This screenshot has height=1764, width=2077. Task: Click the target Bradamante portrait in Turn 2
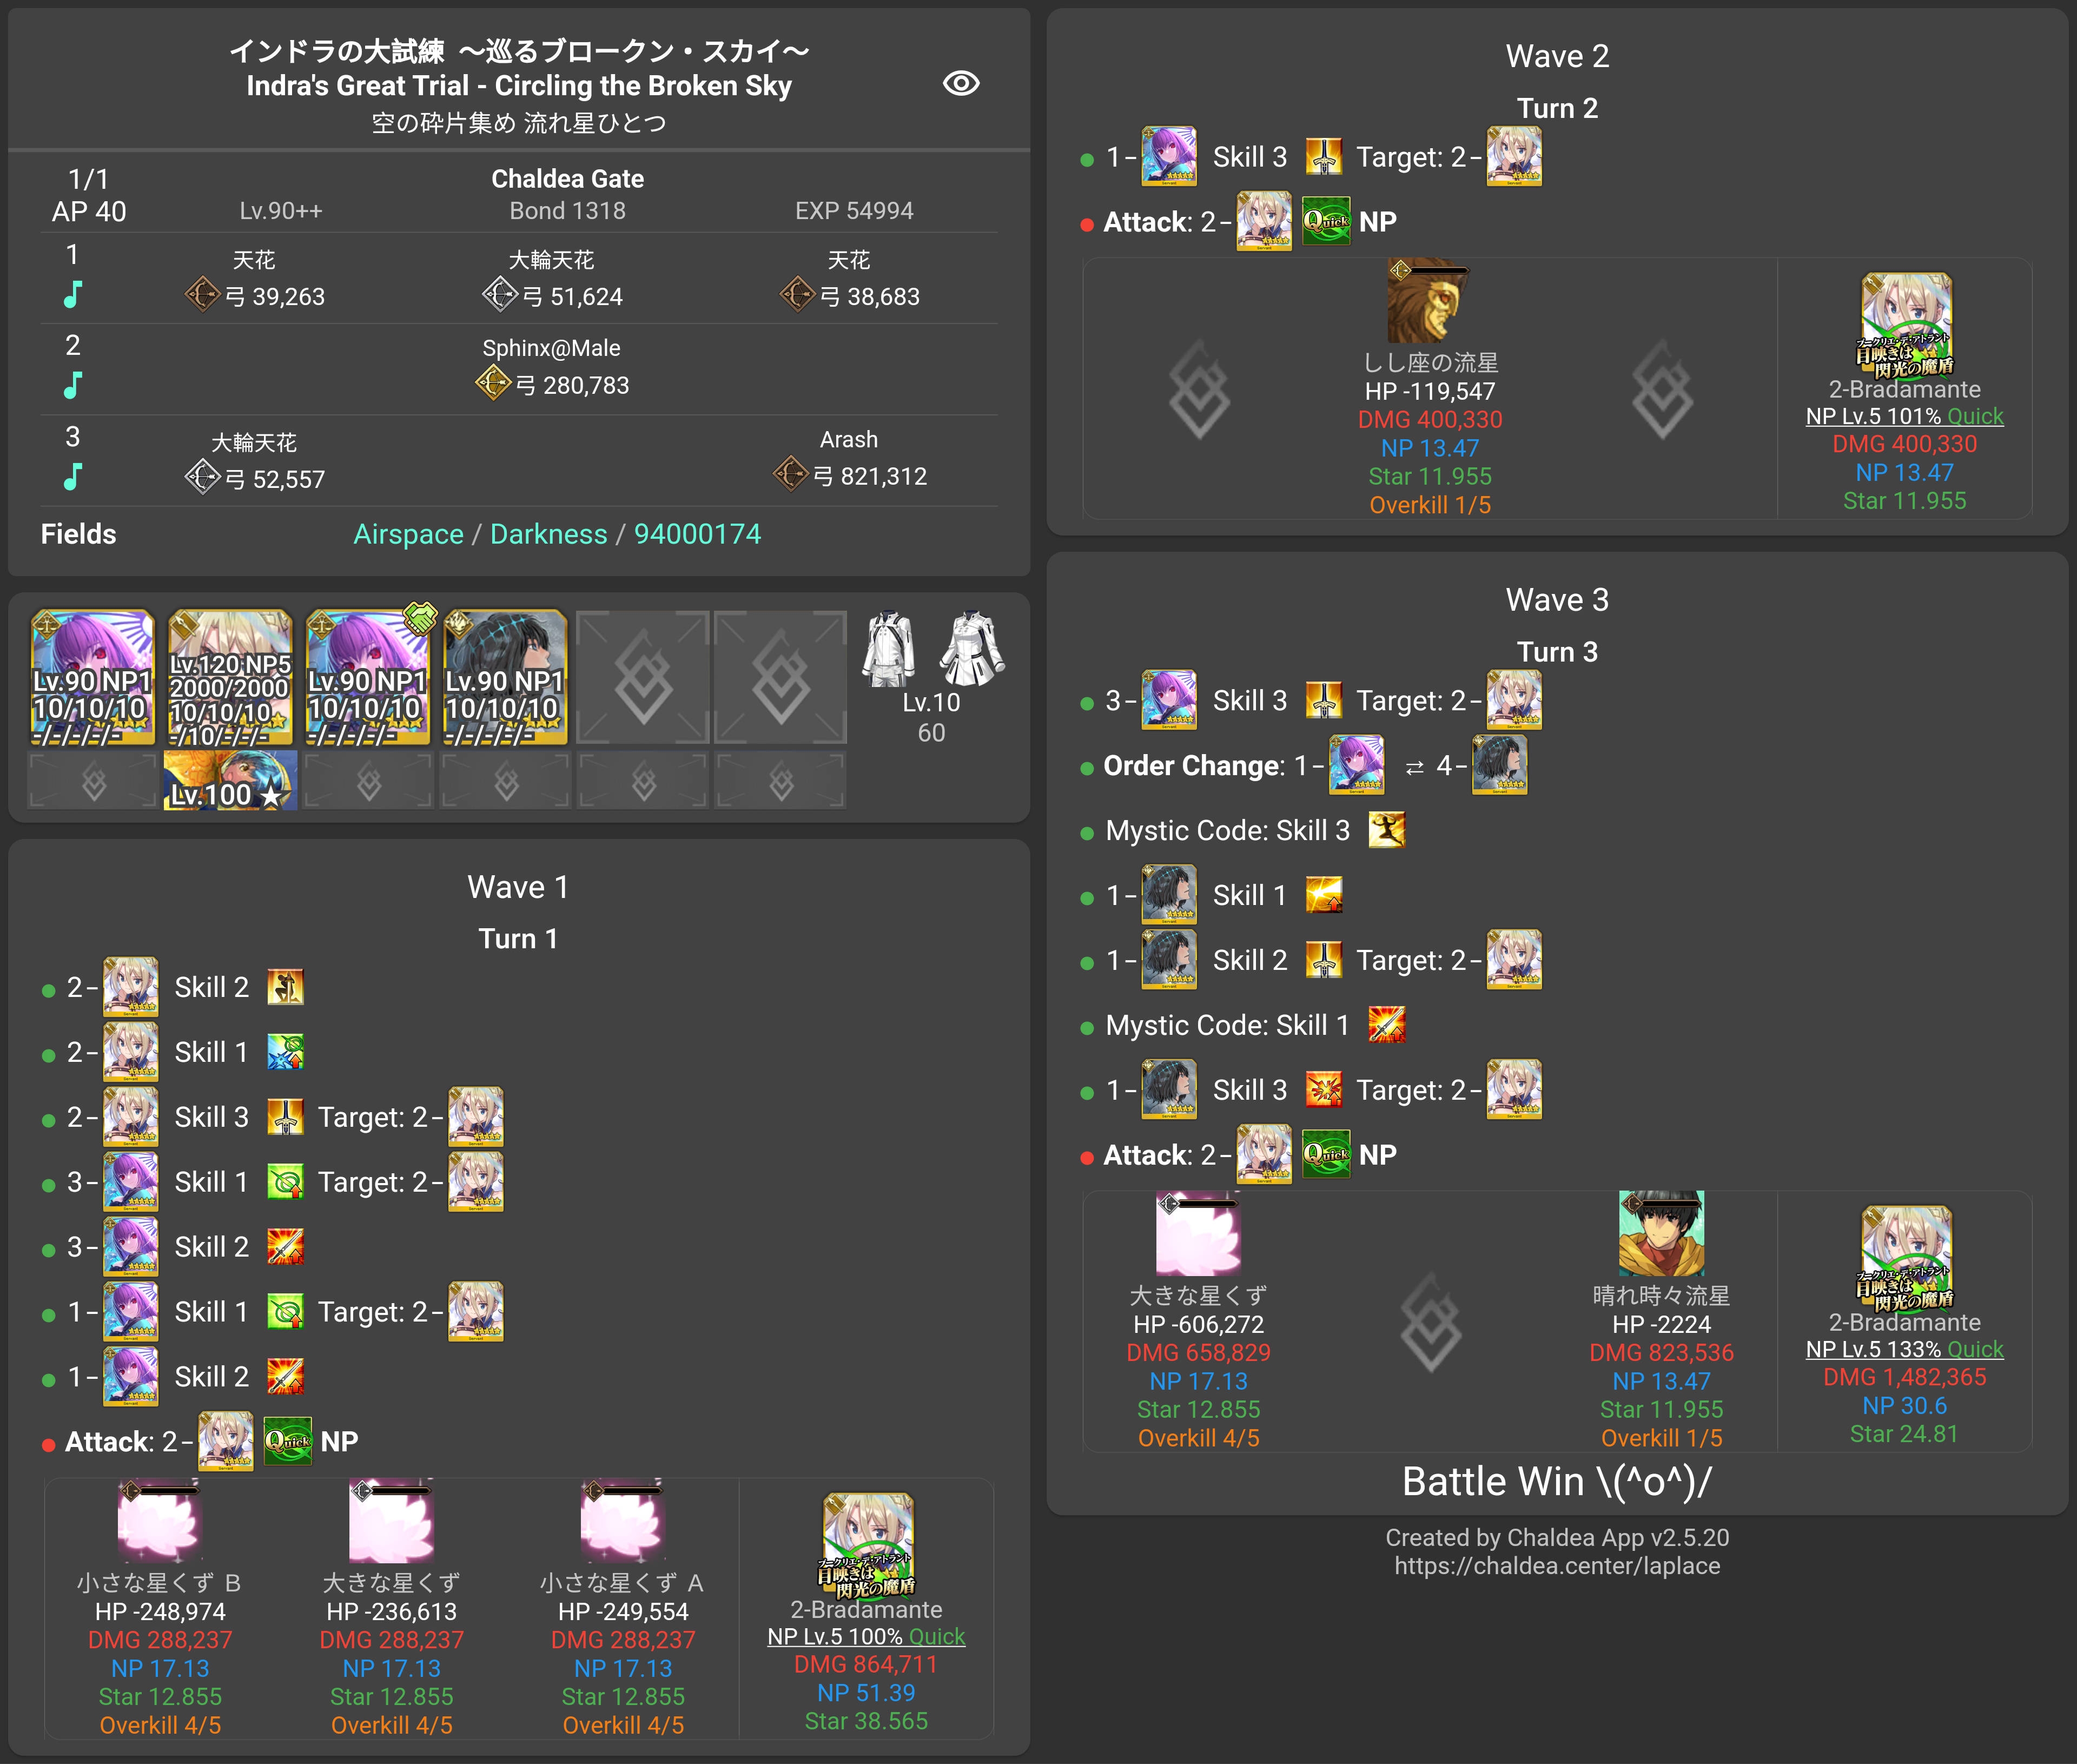click(x=1514, y=156)
